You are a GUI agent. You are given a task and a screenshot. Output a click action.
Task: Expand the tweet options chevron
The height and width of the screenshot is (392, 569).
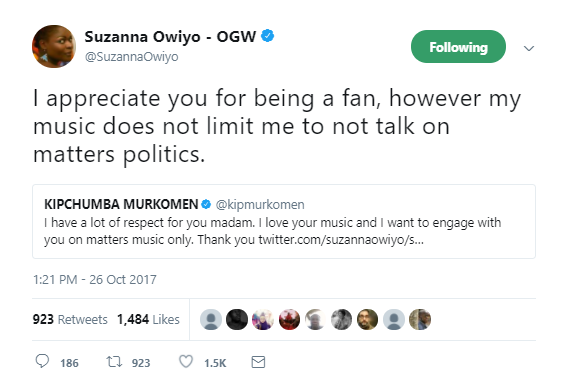(529, 48)
